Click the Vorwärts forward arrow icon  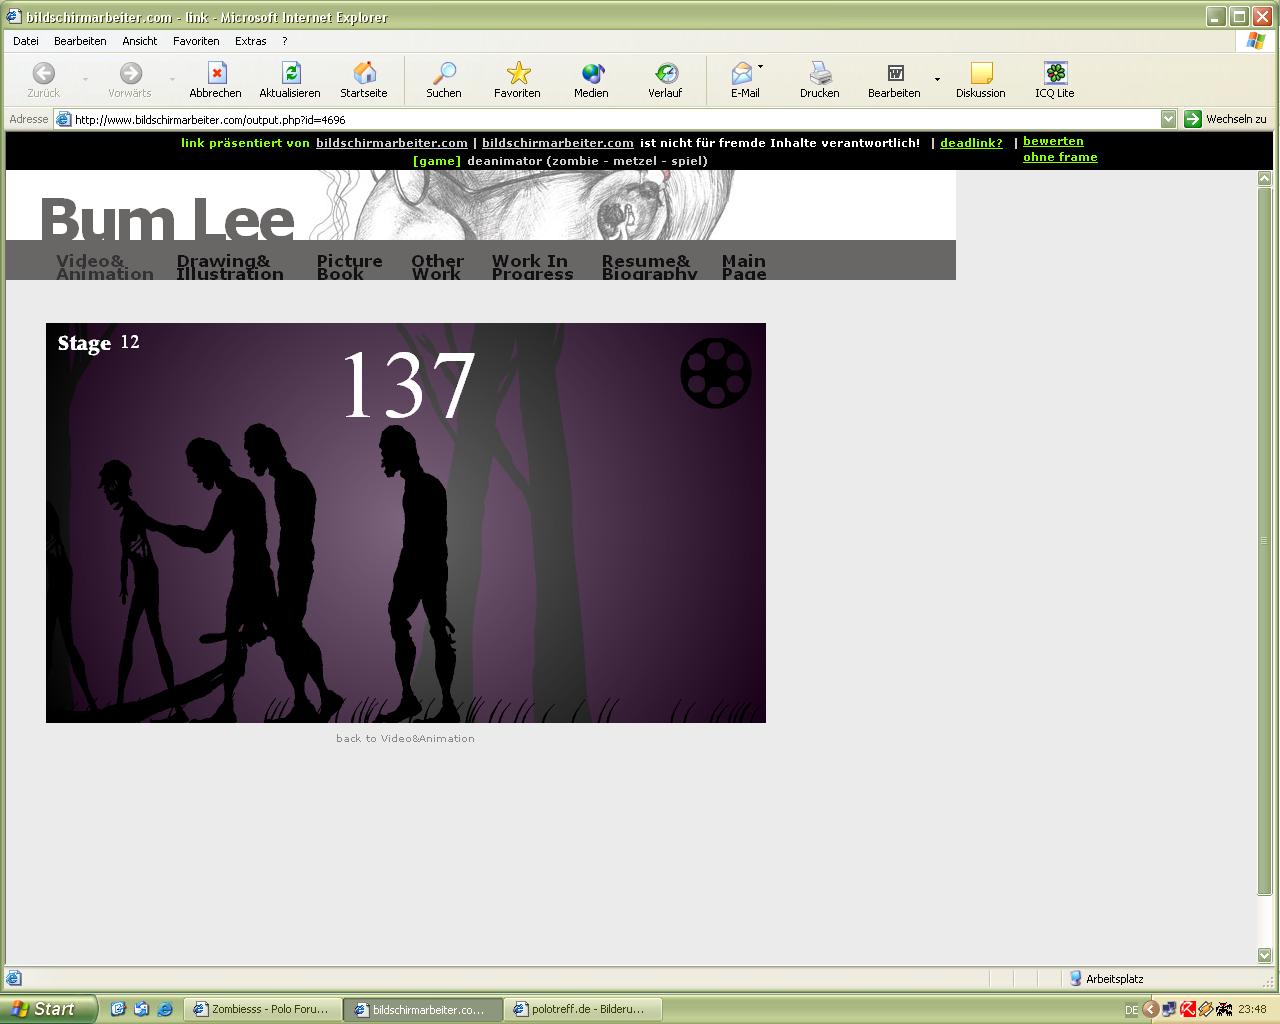coord(130,73)
